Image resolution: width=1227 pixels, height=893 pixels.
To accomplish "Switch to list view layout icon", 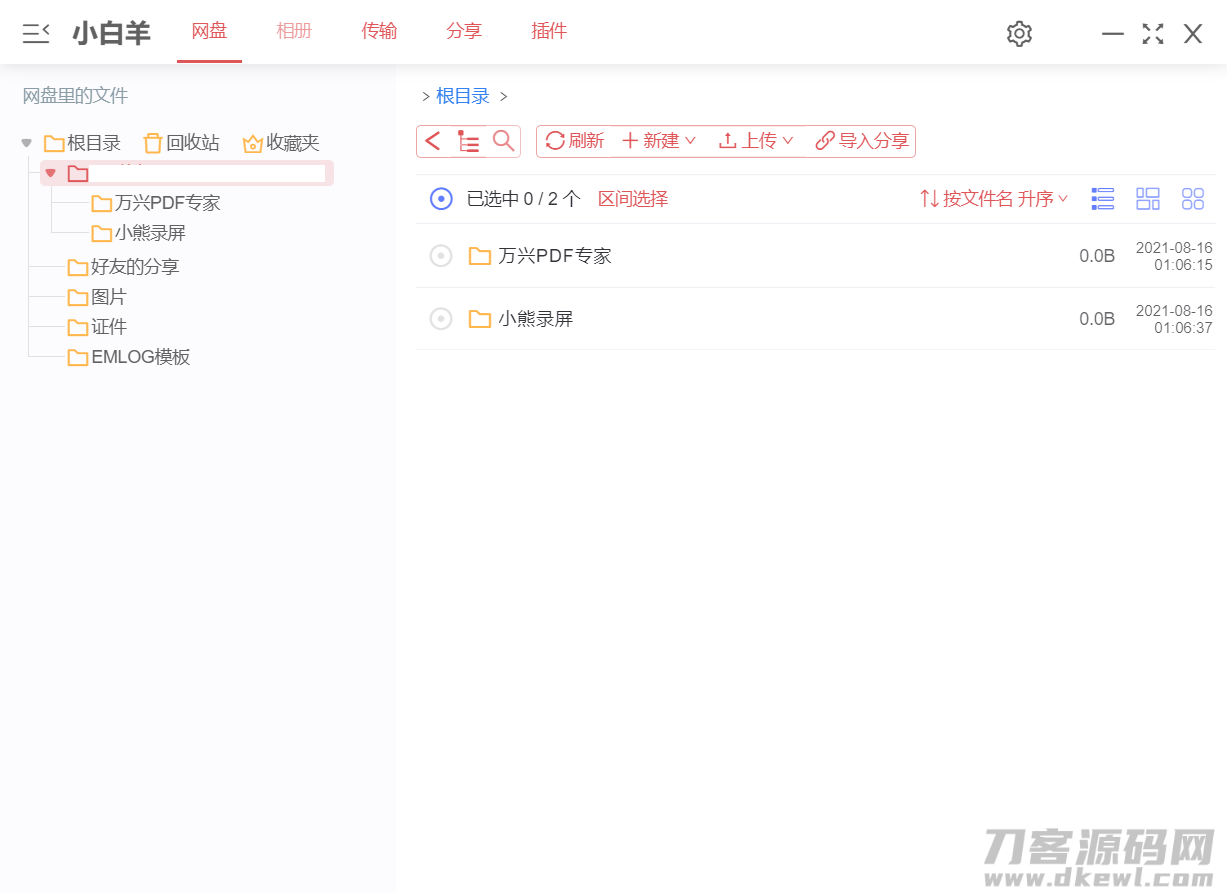I will click(x=1103, y=199).
